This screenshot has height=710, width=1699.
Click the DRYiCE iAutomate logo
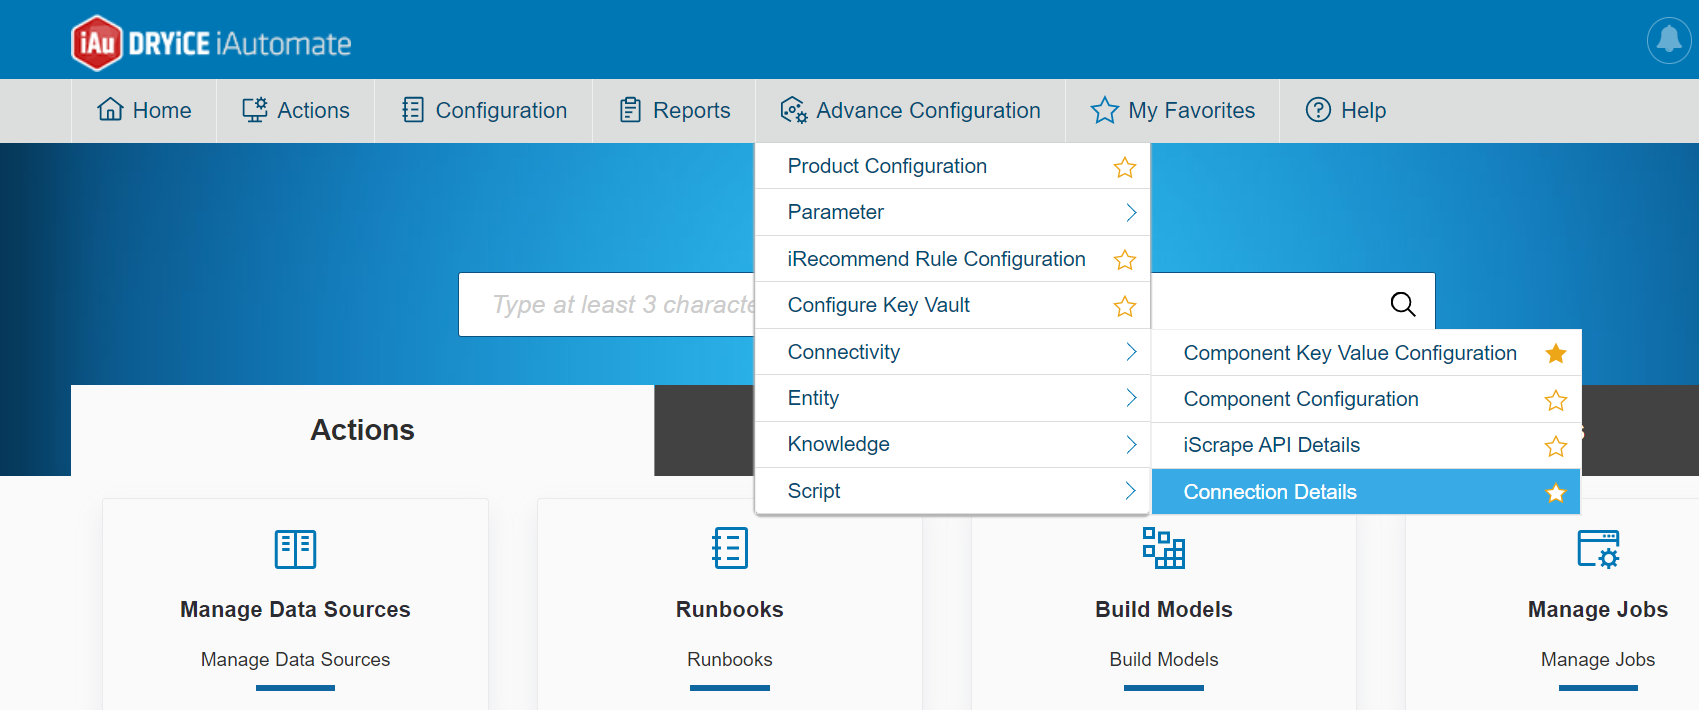point(212,43)
